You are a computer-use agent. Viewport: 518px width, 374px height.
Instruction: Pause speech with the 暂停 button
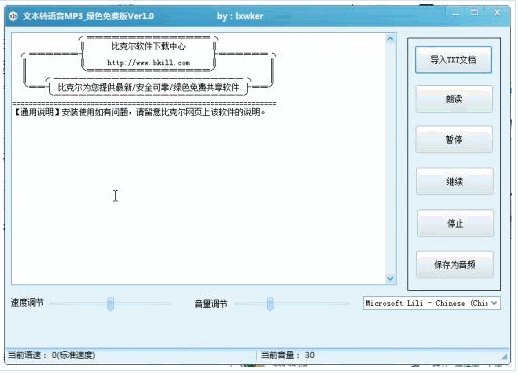coord(454,139)
